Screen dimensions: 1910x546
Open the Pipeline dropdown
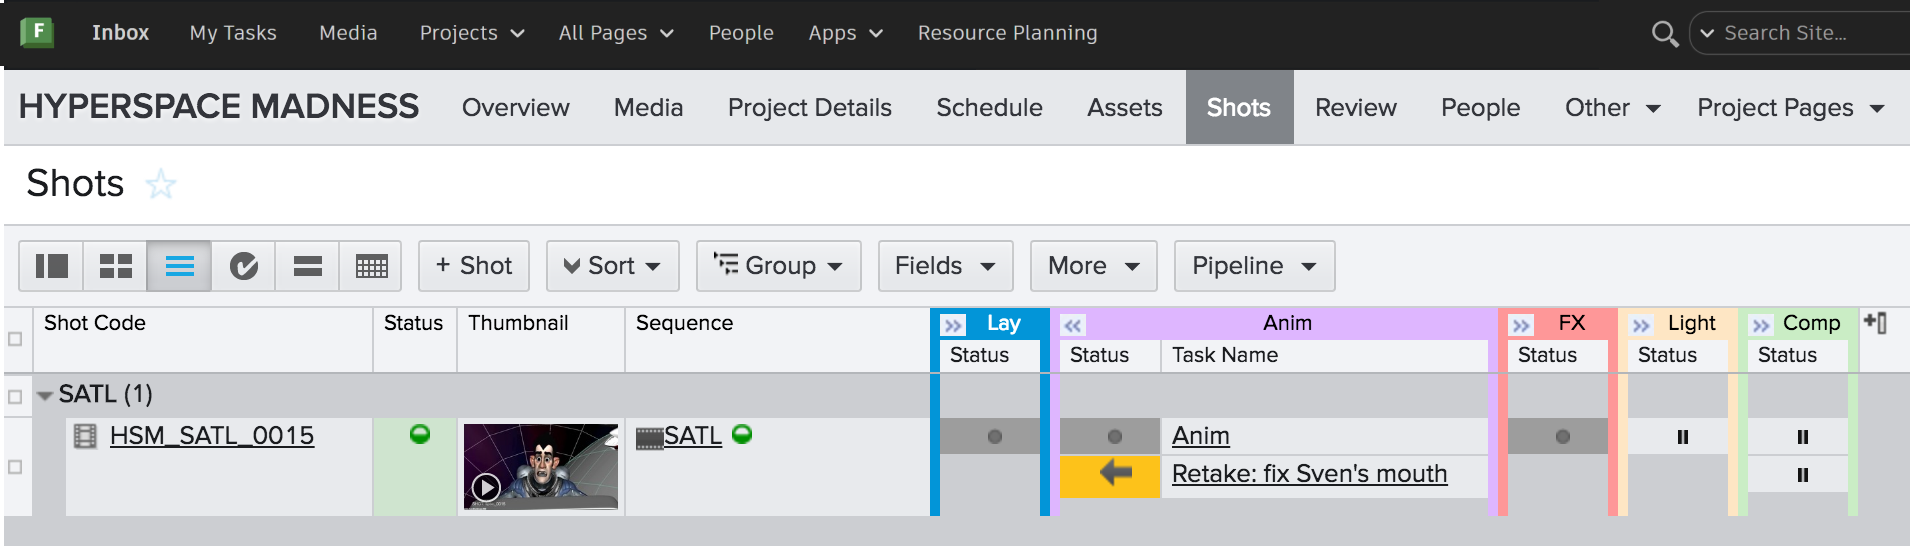(x=1254, y=266)
